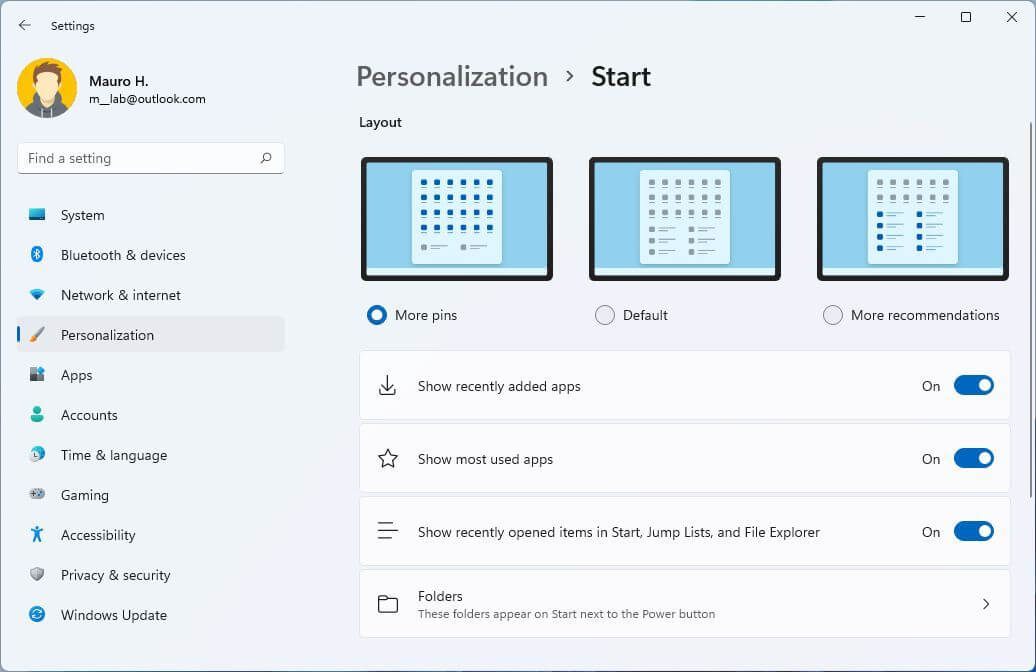Select the Default layout radio button
Screen dimensions: 1036x672
[604, 315]
